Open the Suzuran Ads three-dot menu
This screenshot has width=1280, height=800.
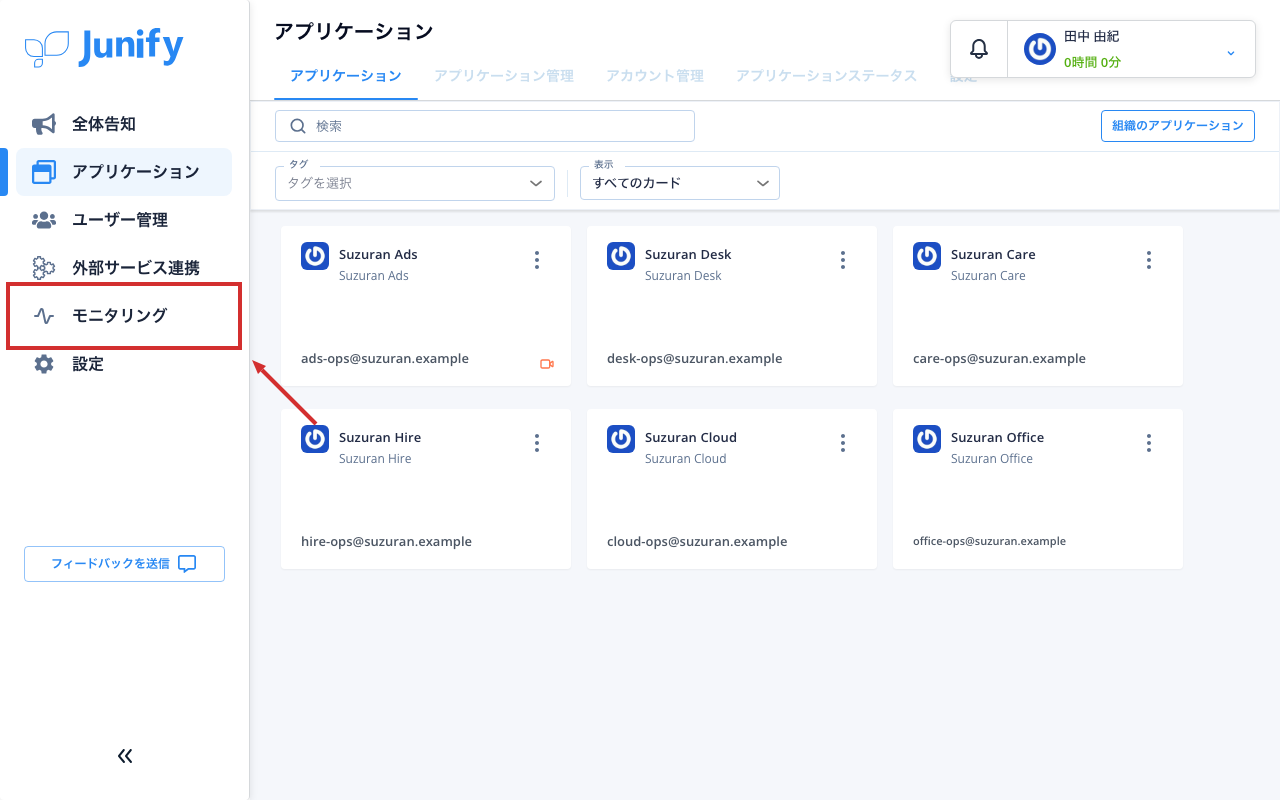537,260
